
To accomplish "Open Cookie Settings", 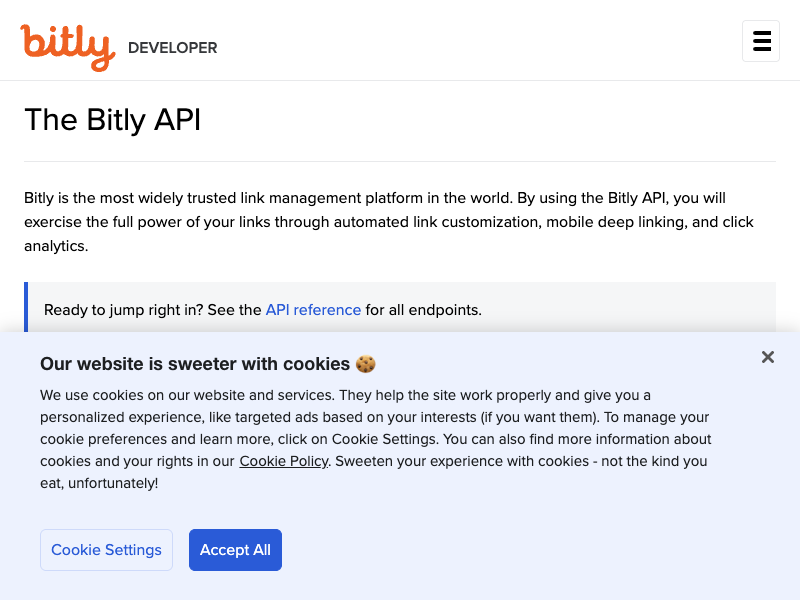I will point(106,549).
